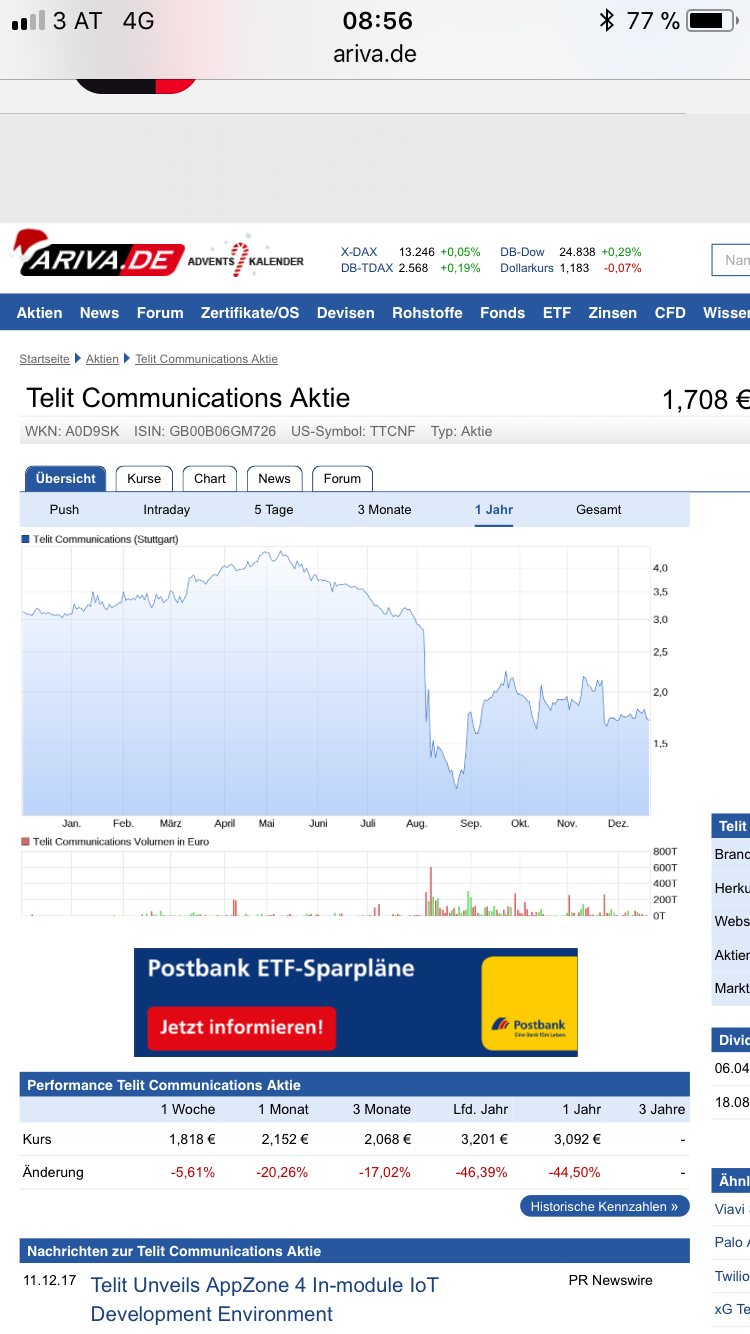Open the Advents-Kalender candy cane icon
Image resolution: width=750 pixels, height=1334 pixels.
240,258
